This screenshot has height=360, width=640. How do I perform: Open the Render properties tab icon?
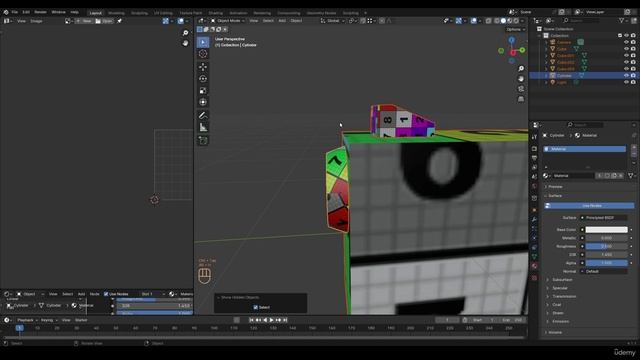point(534,149)
